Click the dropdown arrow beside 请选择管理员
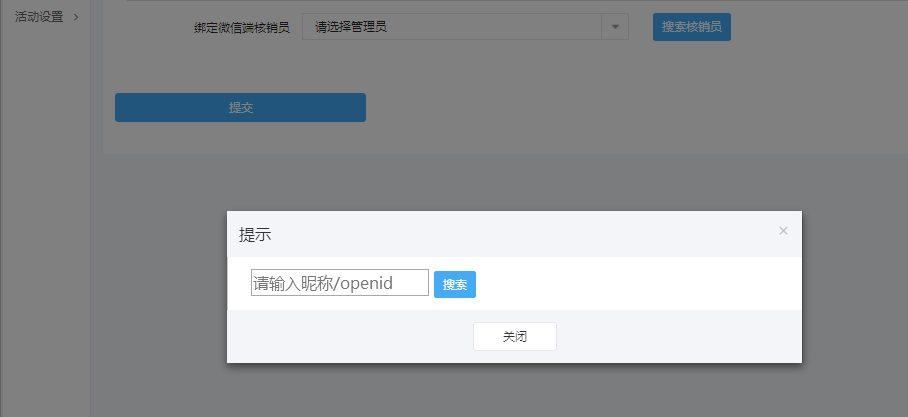 (x=615, y=27)
